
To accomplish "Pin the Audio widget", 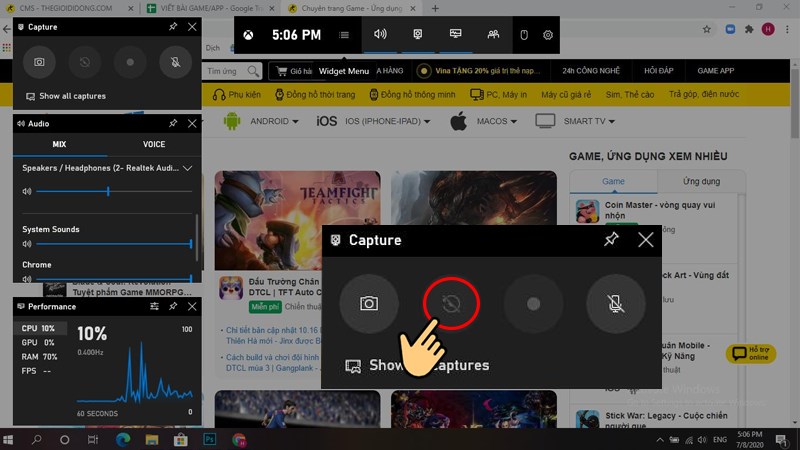I will pos(173,123).
